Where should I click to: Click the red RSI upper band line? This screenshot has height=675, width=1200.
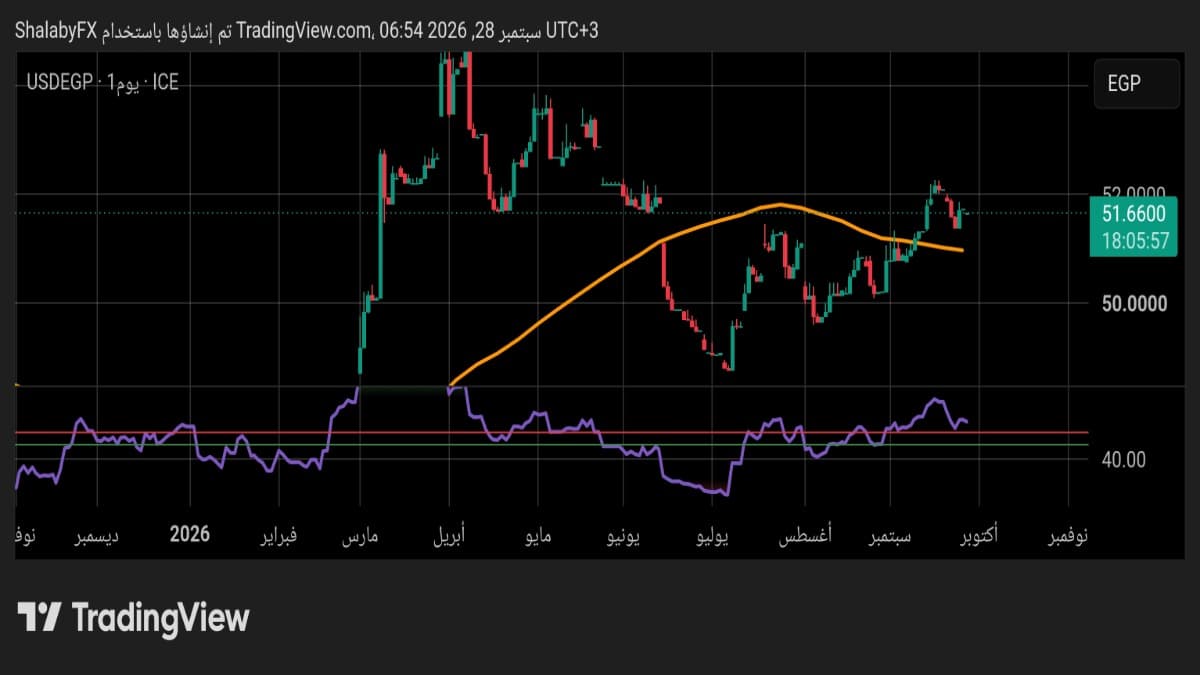pyautogui.click(x=550, y=433)
